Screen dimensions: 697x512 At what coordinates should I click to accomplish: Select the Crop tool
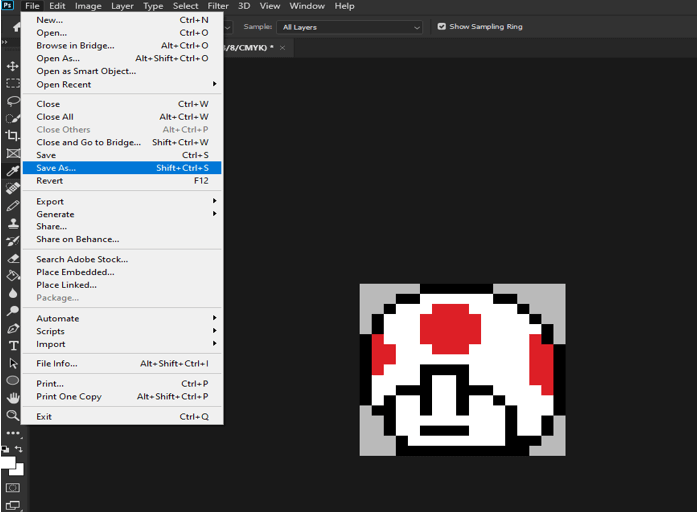13,136
